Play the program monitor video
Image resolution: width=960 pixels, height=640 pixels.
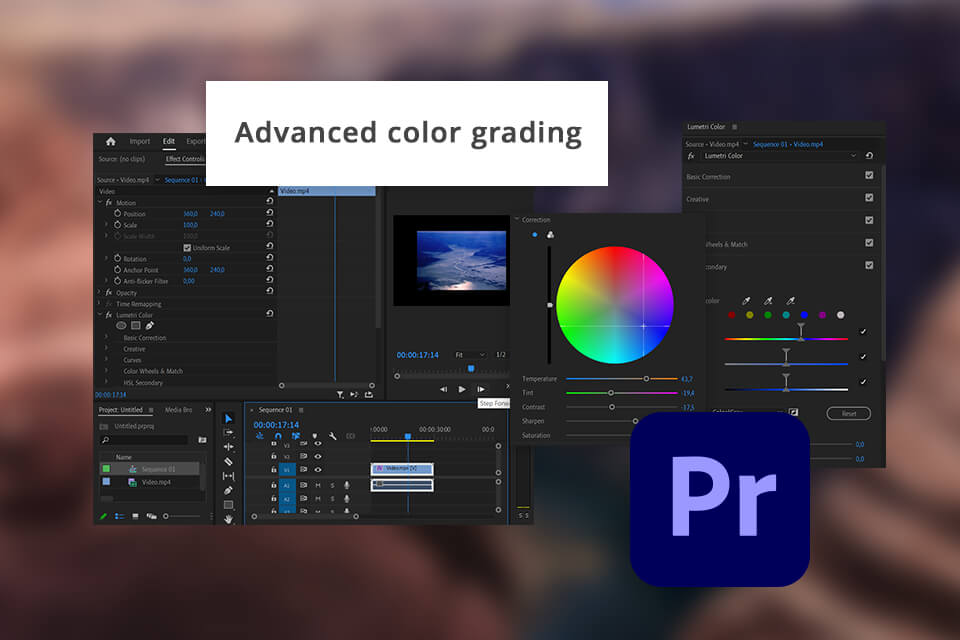click(462, 389)
